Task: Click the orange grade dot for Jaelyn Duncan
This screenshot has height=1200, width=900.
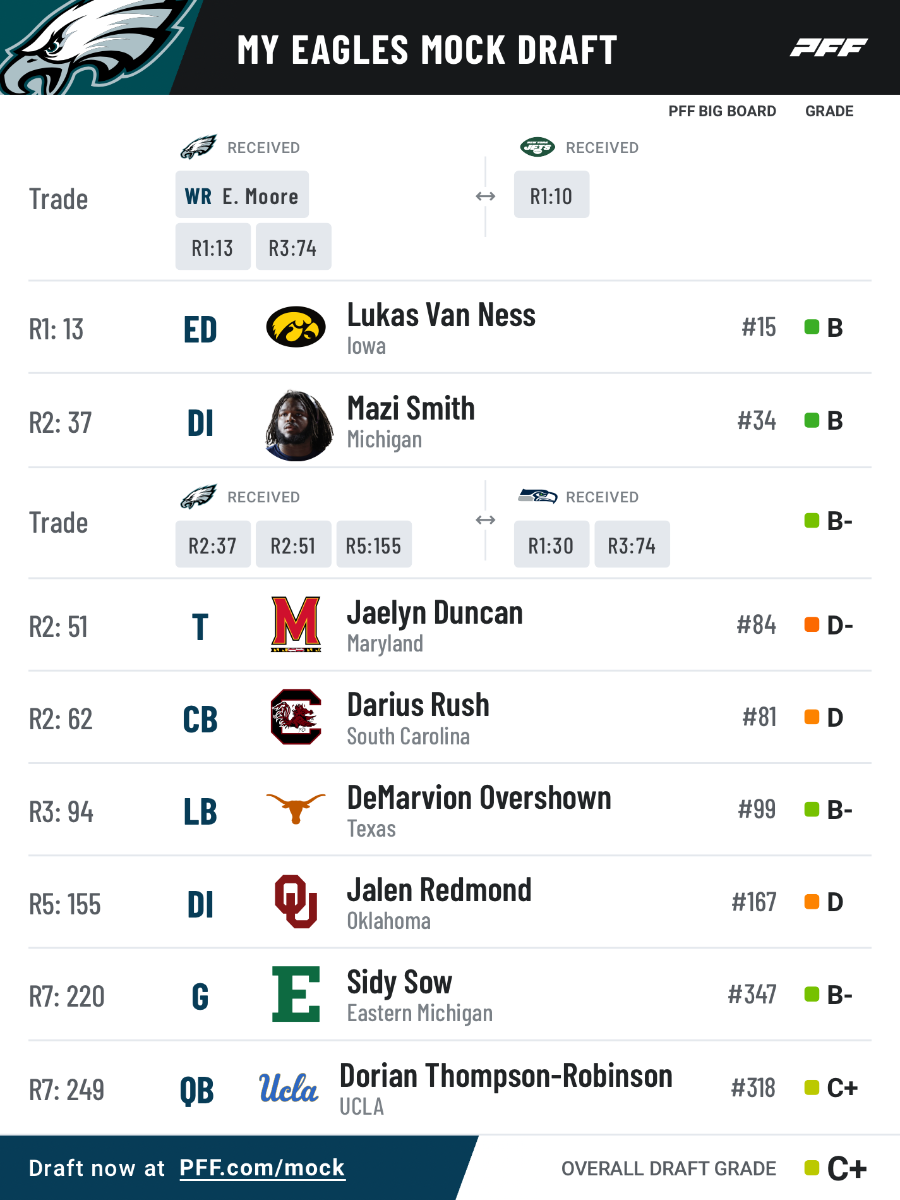Action: click(x=812, y=625)
